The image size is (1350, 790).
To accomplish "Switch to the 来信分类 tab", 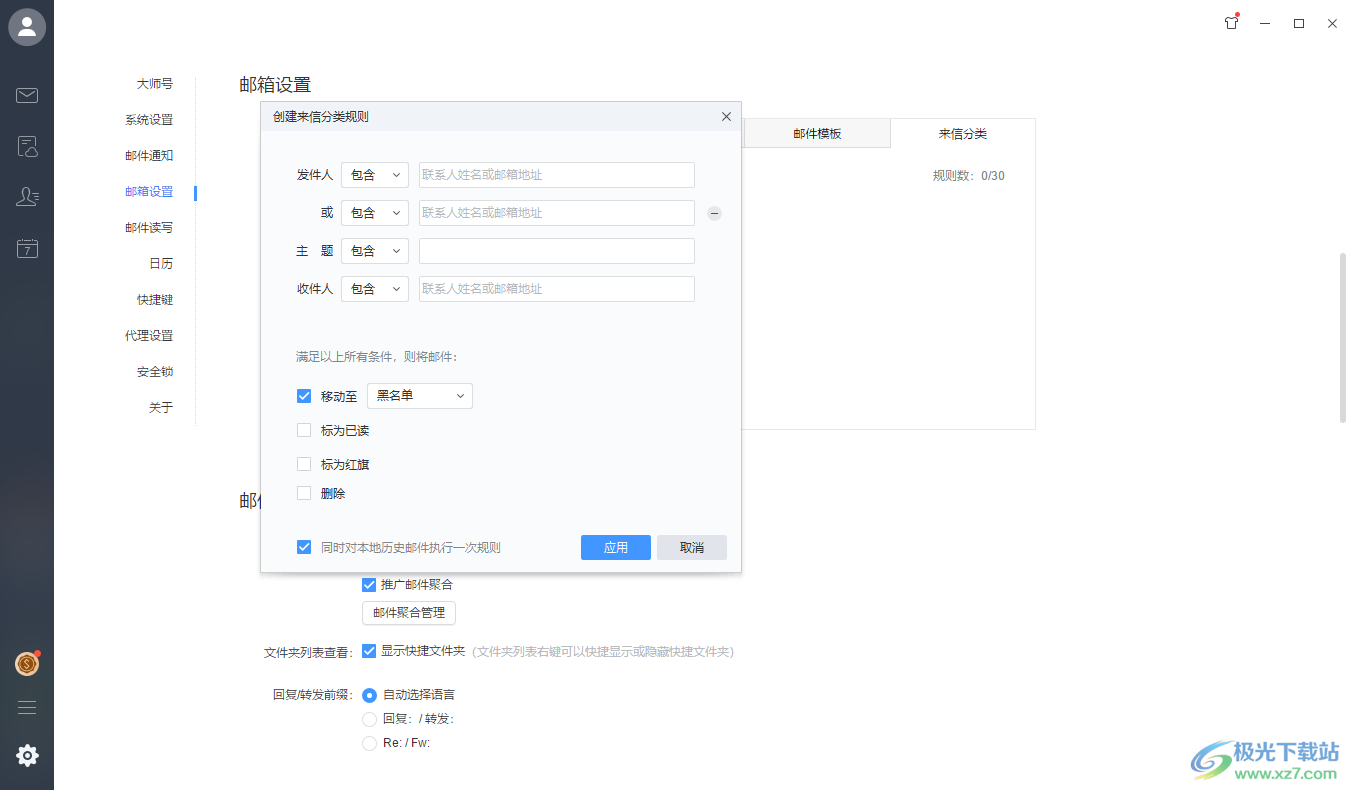I will coord(962,133).
